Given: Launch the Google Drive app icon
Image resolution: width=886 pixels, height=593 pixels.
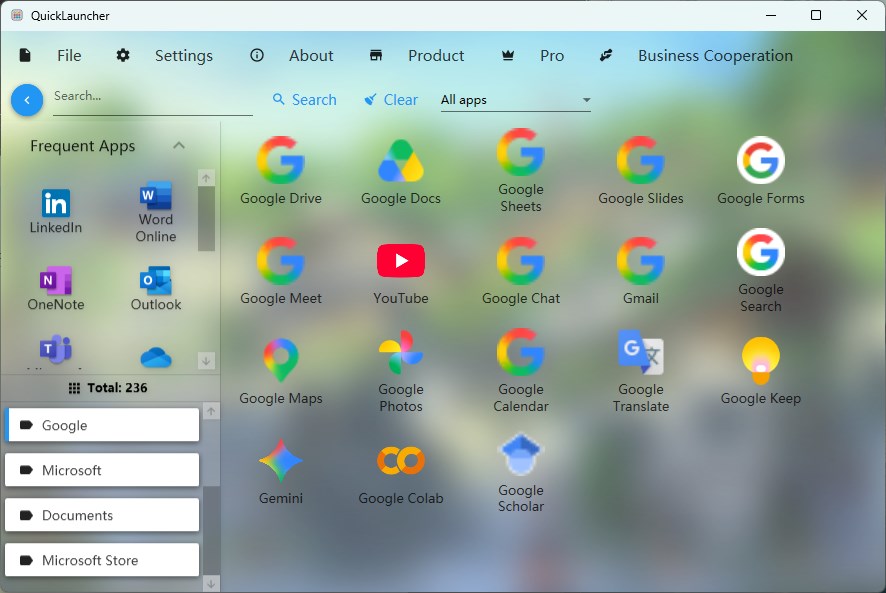Looking at the screenshot, I should click(280, 160).
